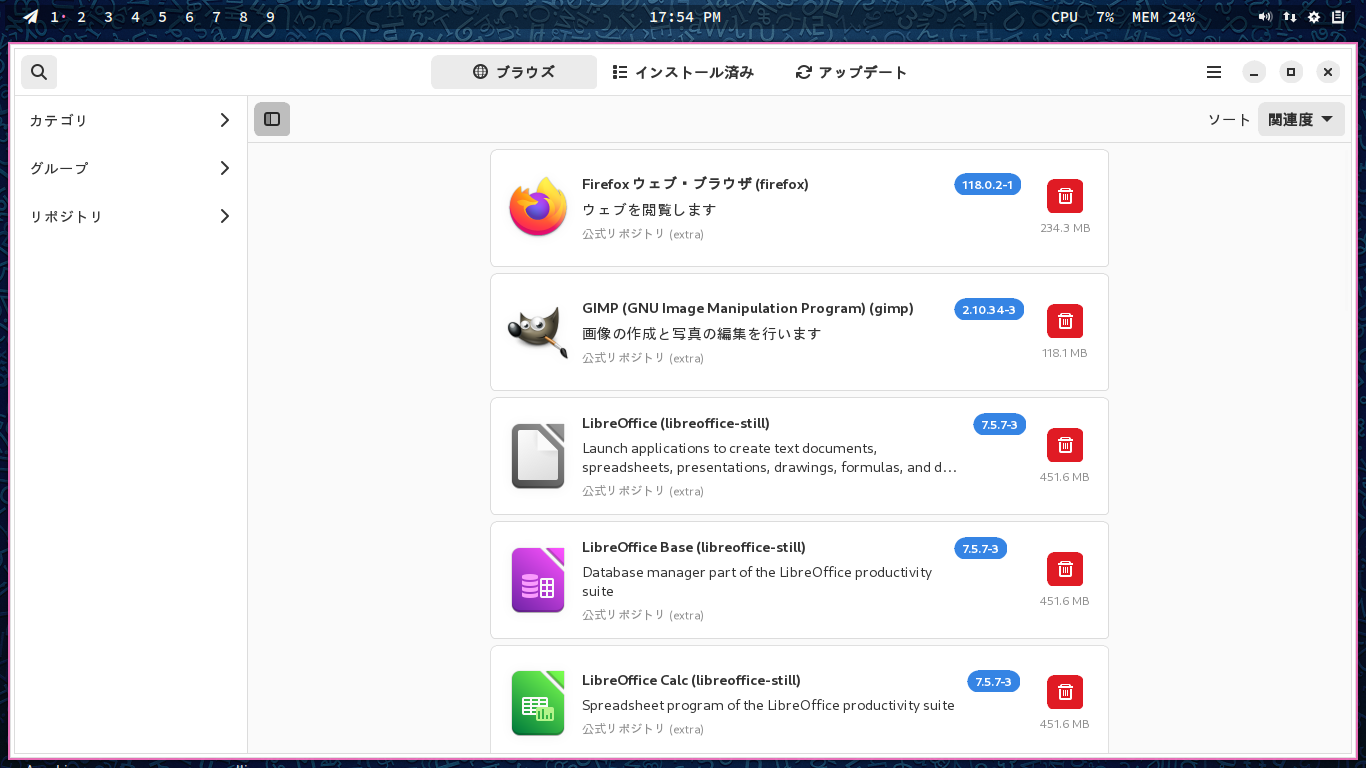Click the Firefox app icon
Image resolution: width=1366 pixels, height=768 pixels.
[x=538, y=207]
